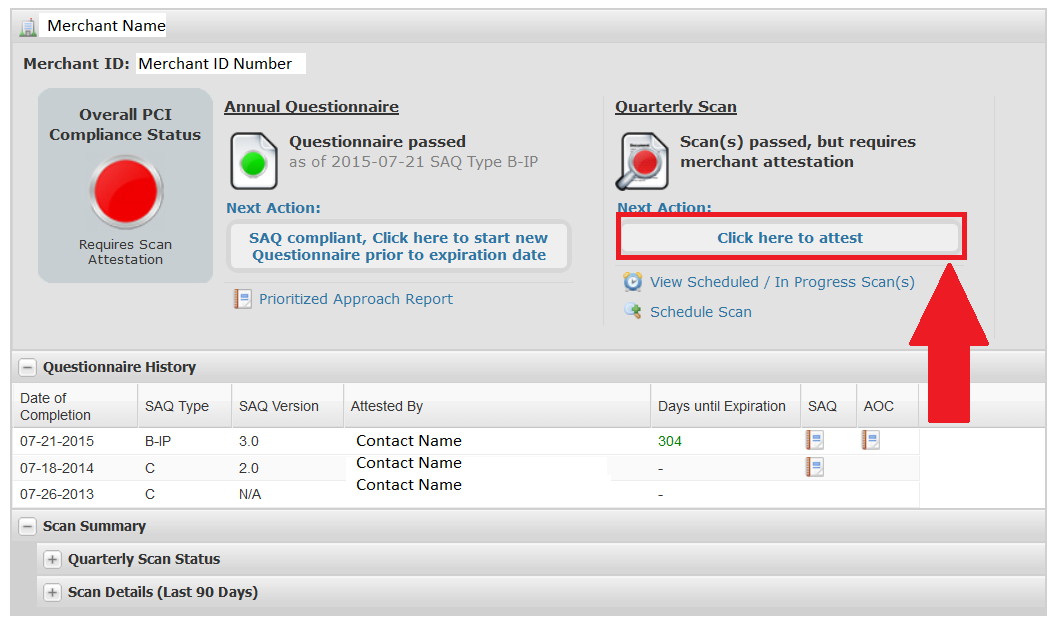Open the SAQ document for 07-21-2015 row
1052x627 pixels.
point(814,441)
